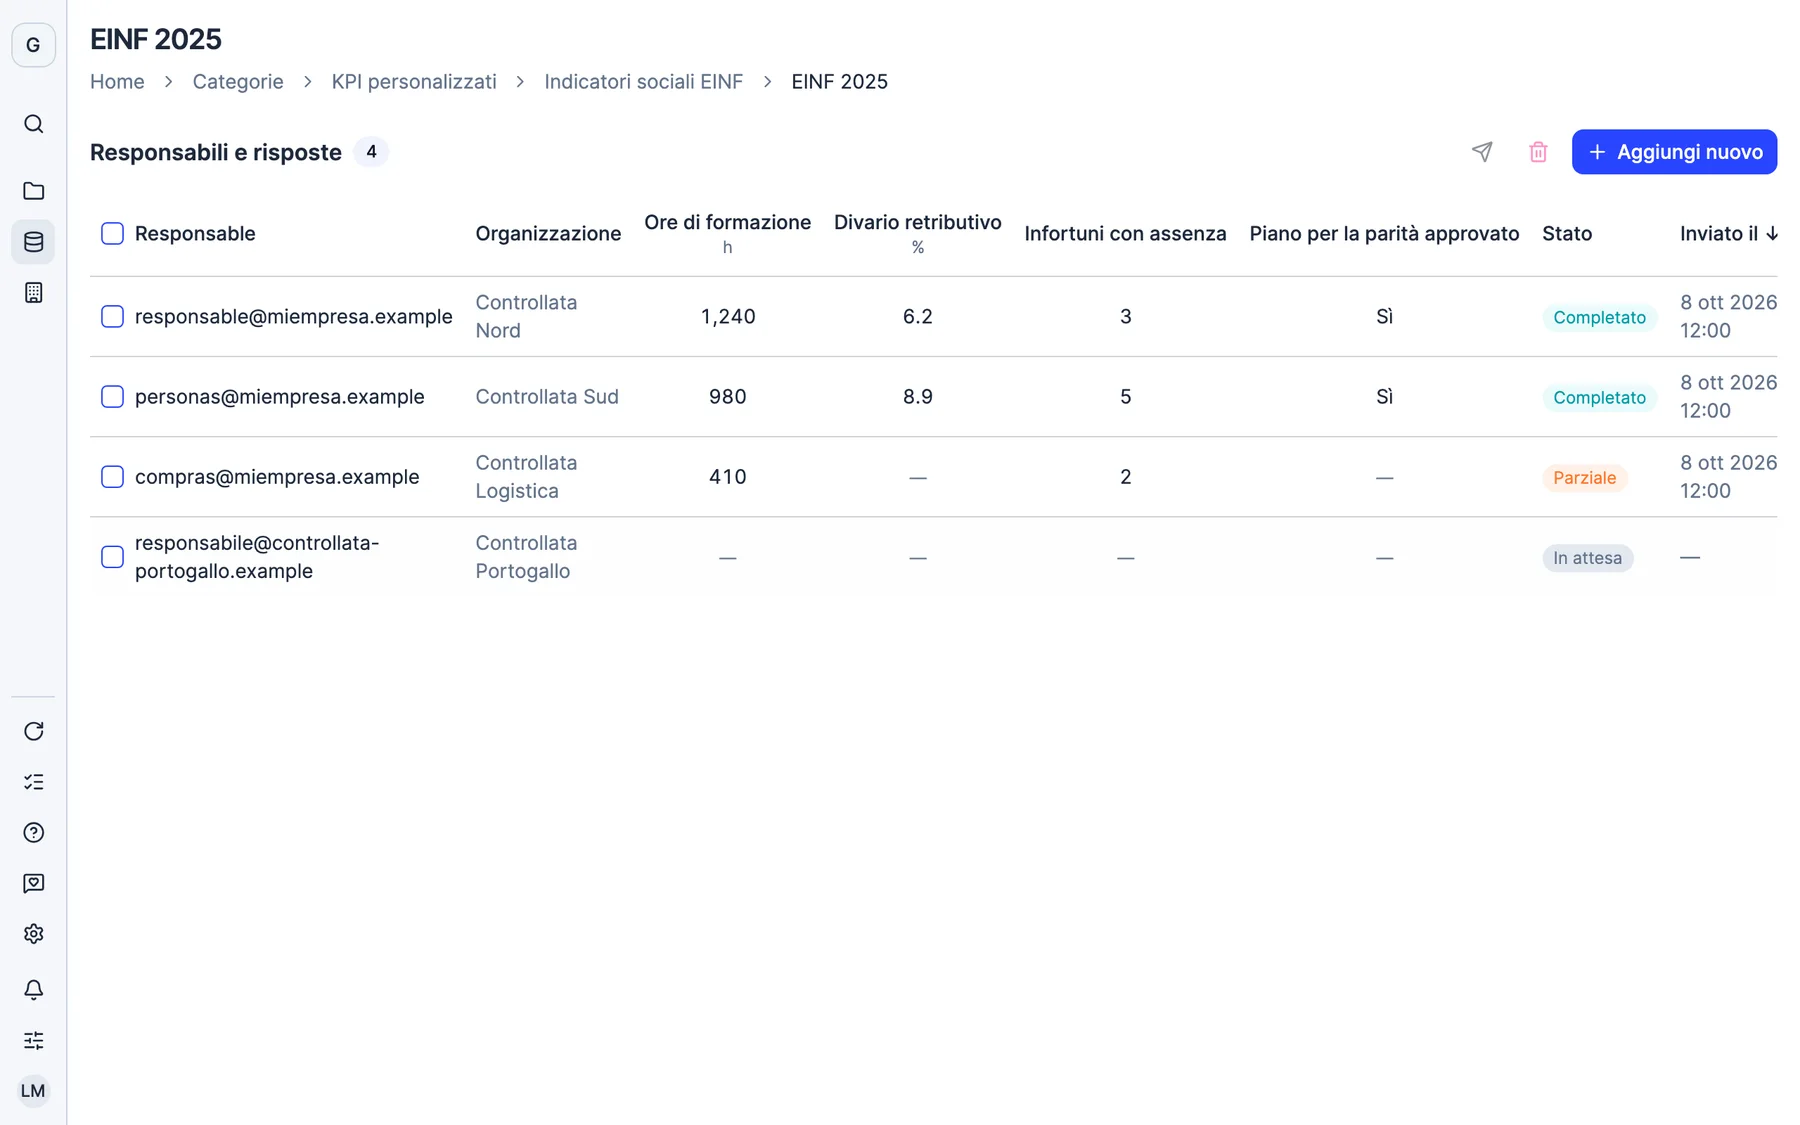Click the send paper plane icon
The width and height of the screenshot is (1800, 1125).
pos(1482,152)
